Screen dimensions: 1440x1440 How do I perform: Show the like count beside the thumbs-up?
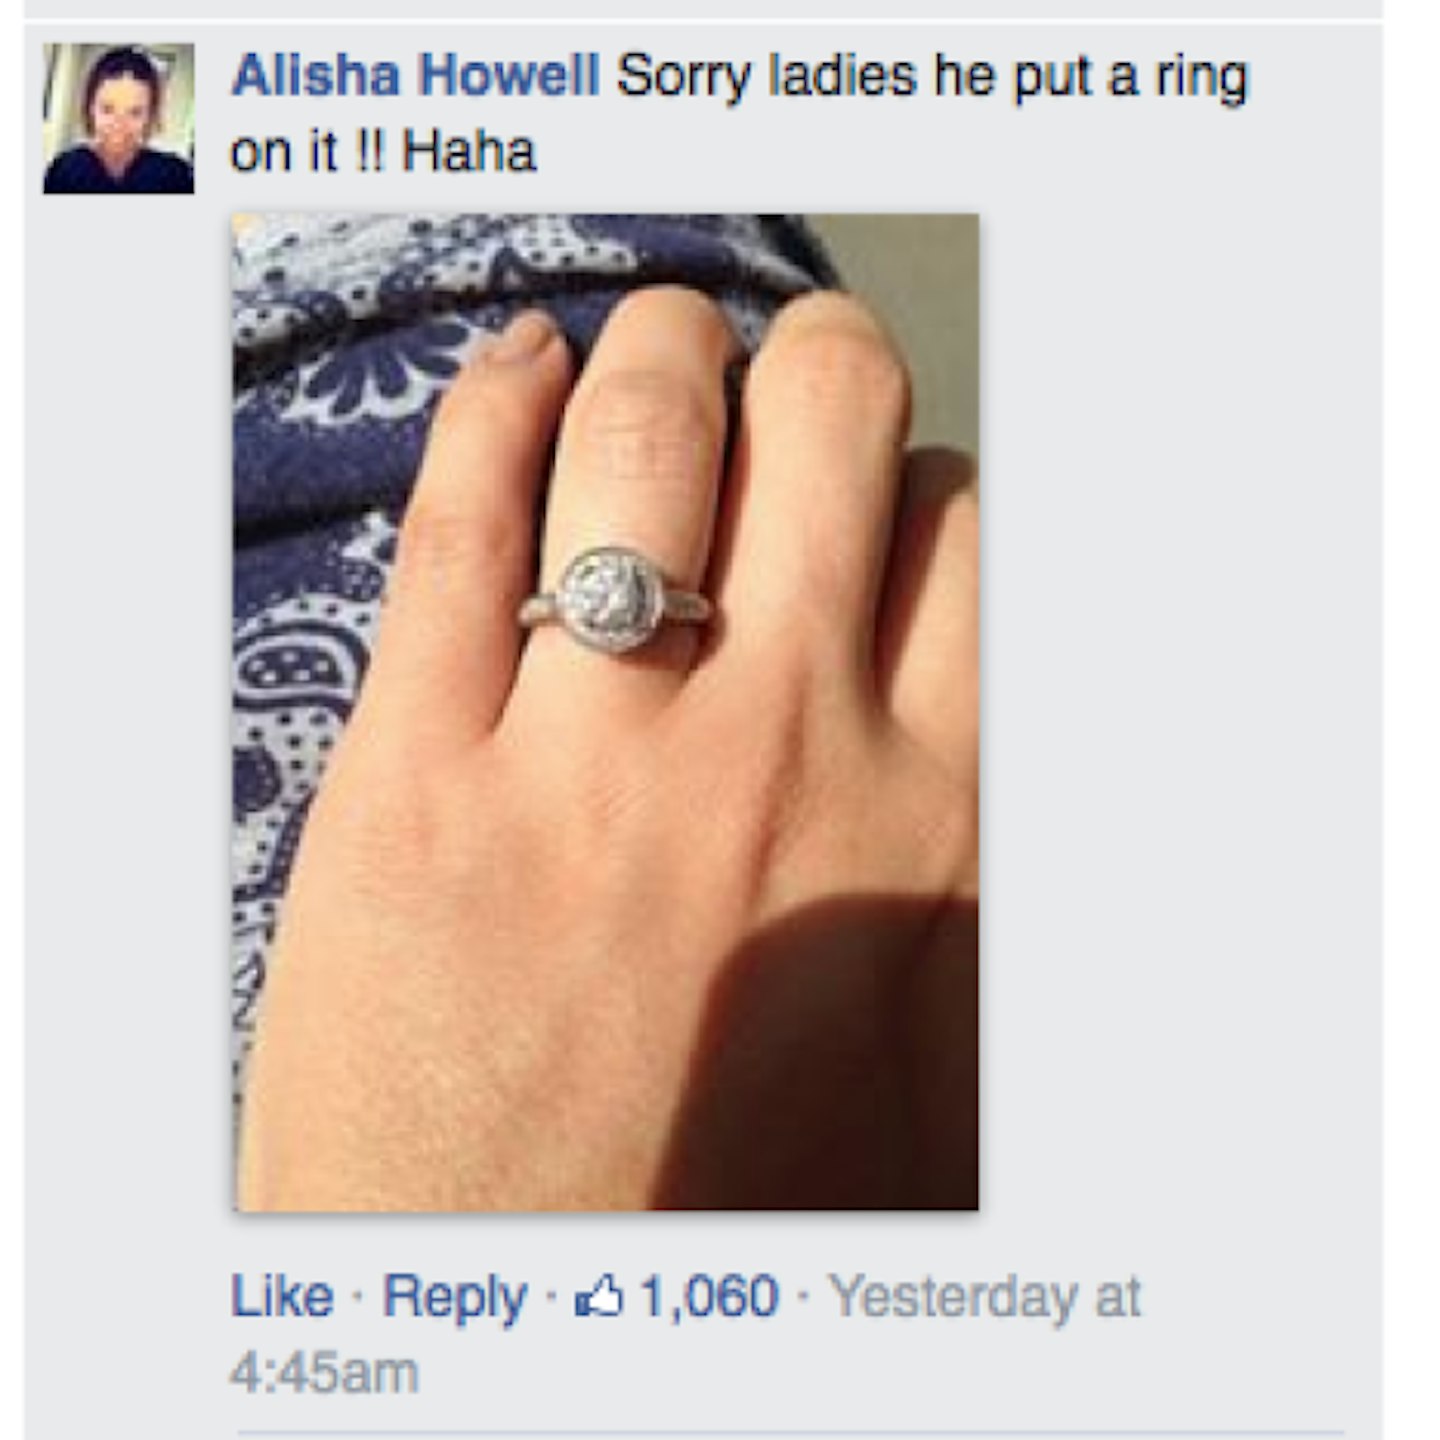click(709, 1297)
